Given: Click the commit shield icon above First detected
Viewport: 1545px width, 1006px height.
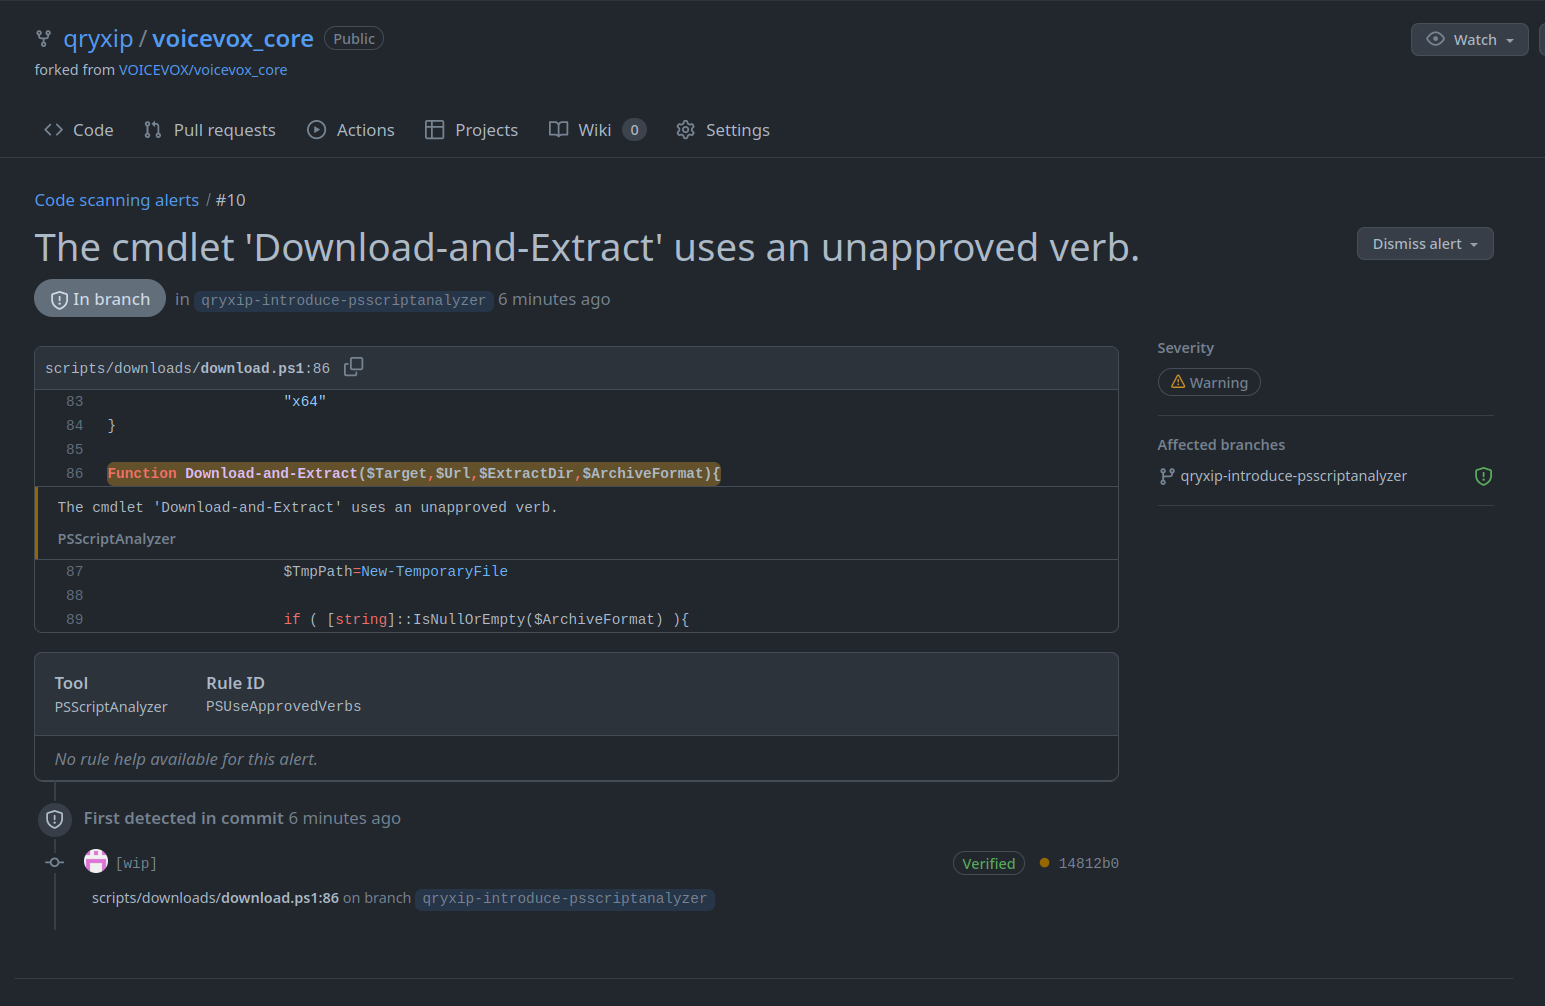Looking at the screenshot, I should [54, 819].
